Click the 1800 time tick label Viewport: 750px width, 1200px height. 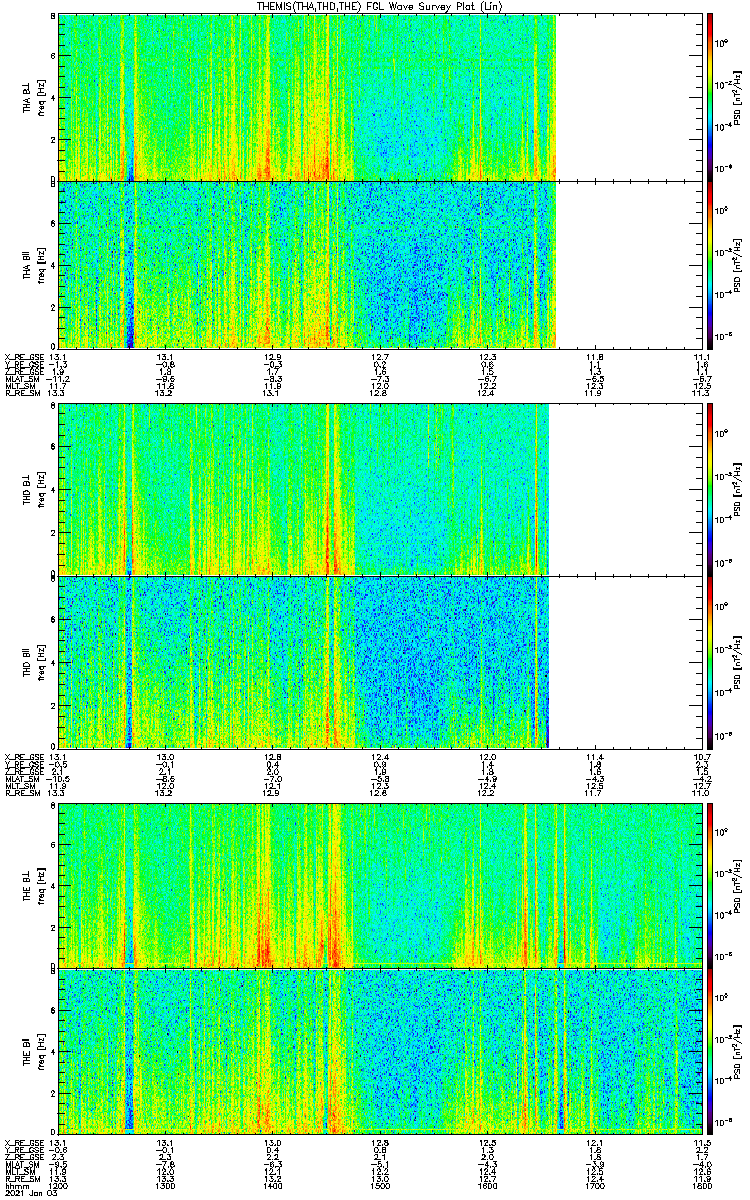pos(701,1185)
